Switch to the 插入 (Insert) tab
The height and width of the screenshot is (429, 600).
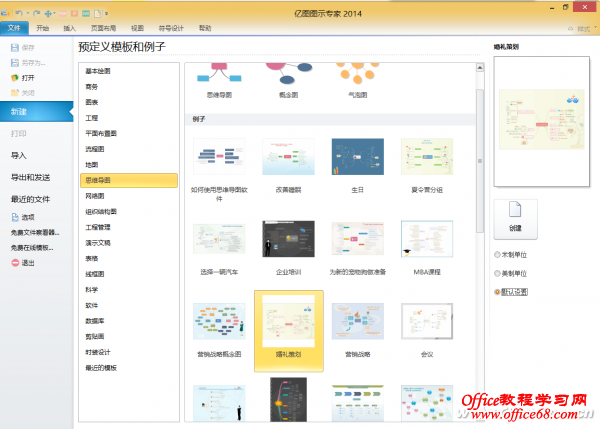coord(69,28)
